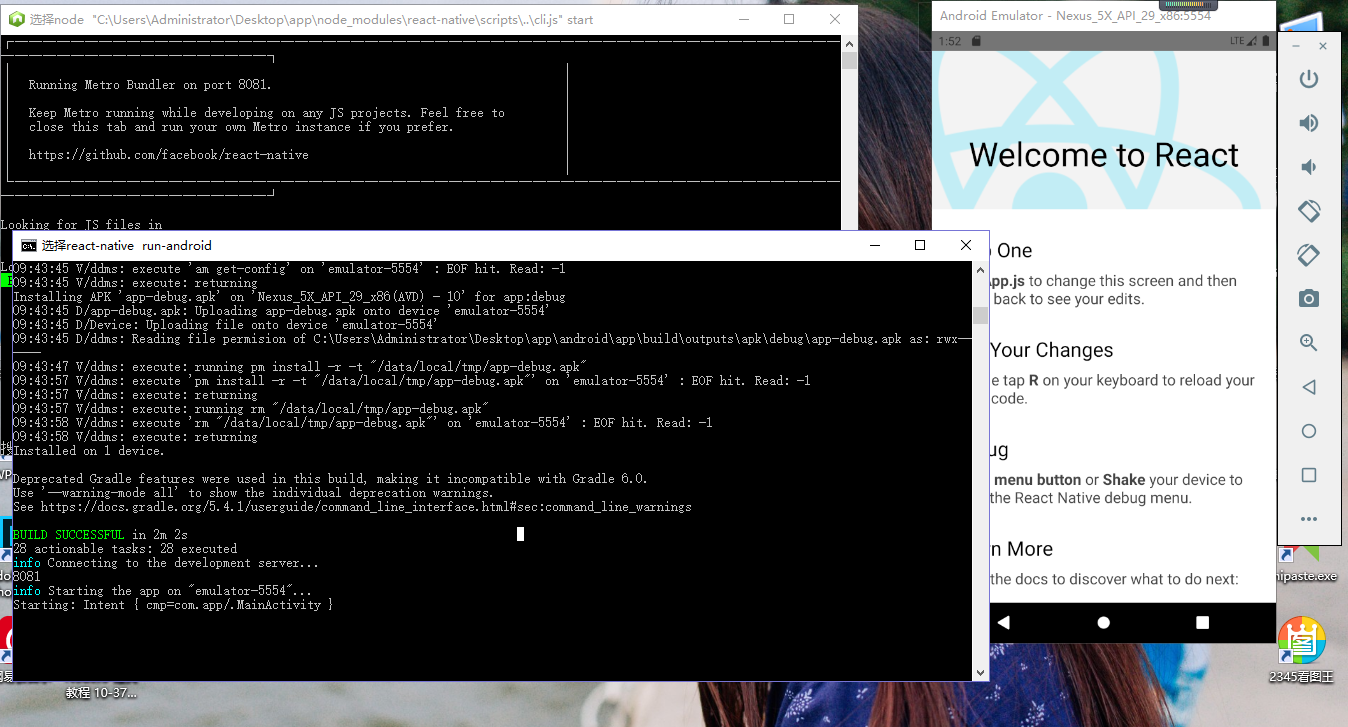Click the LTE signal indicator in Android status bar
Viewport: 1348px width, 727px height.
[1243, 40]
